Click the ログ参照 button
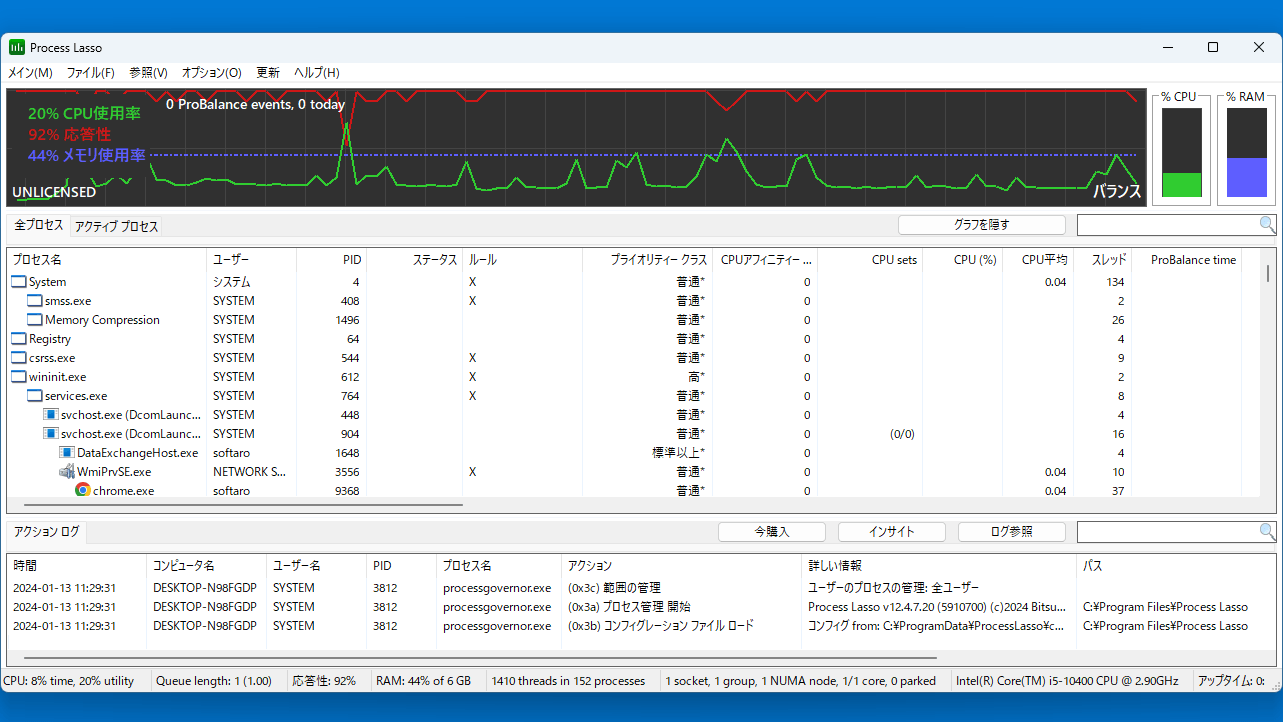This screenshot has width=1283, height=722. 1012,532
